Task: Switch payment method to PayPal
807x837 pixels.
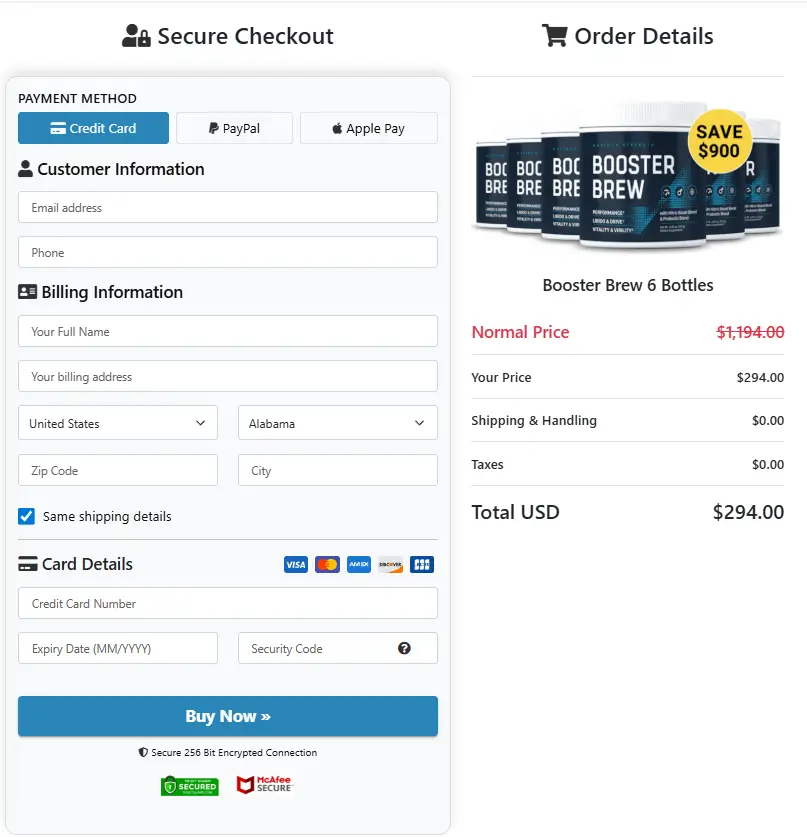Action: click(234, 128)
